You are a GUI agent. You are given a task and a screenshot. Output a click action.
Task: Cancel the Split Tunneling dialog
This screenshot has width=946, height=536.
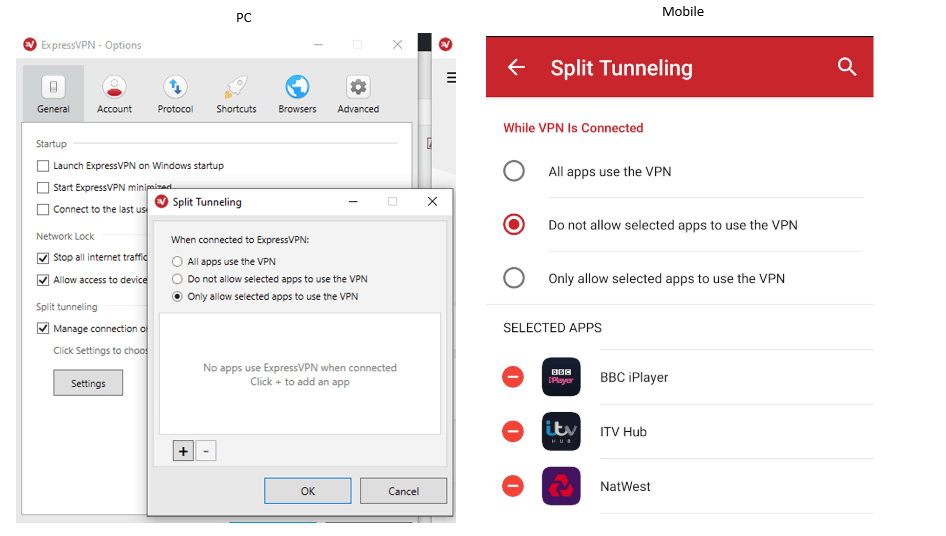403,491
